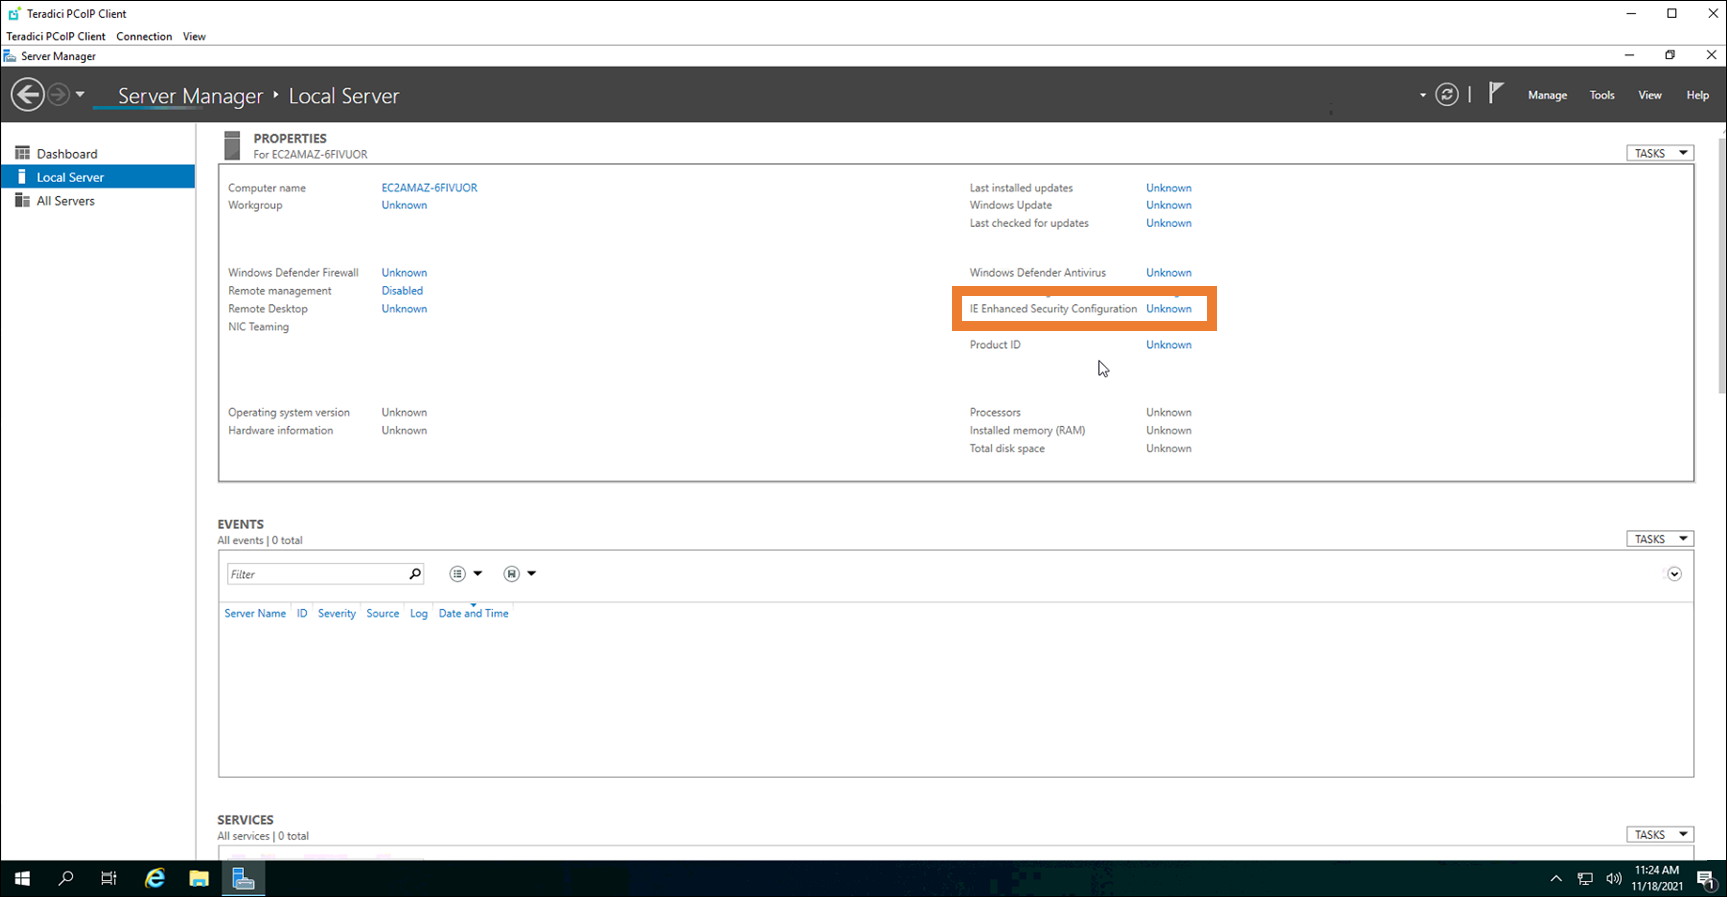Open Internet Explorer from the taskbar

(x=154, y=878)
